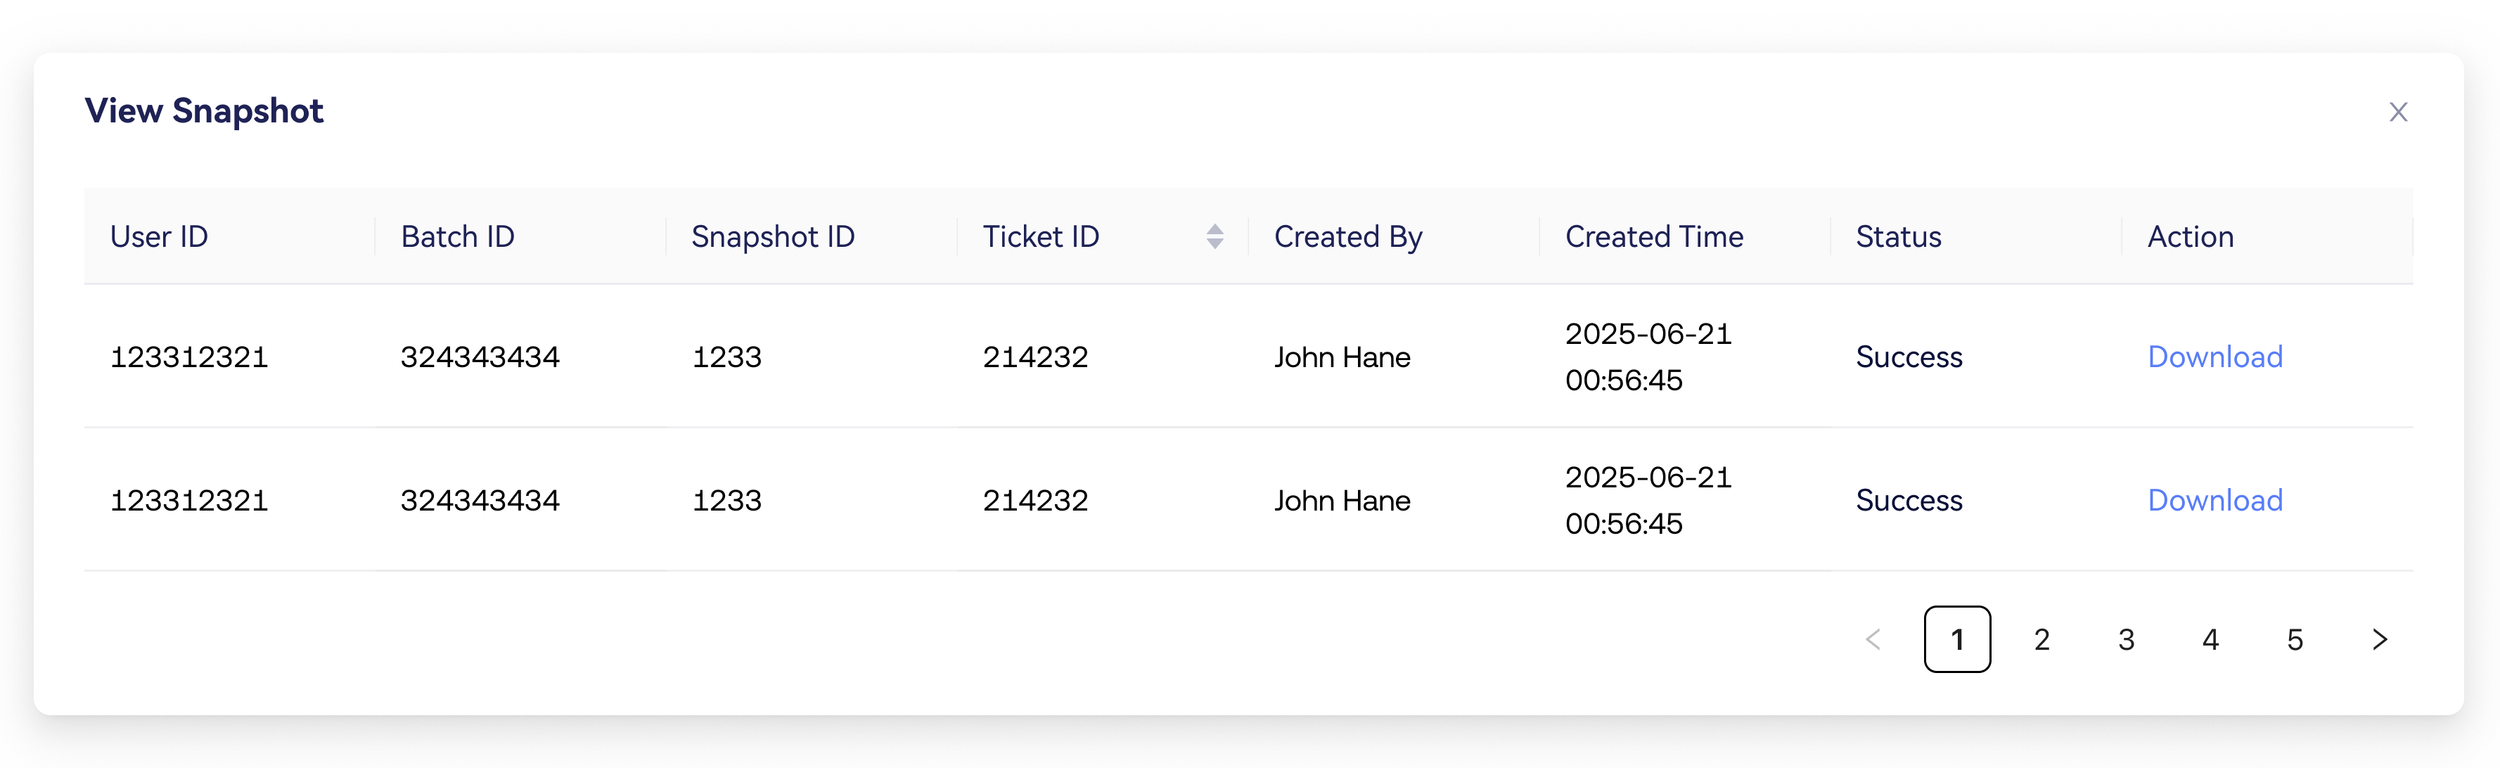Download the second row snapshot
Viewport: 2500px width, 768px height.
click(2214, 500)
